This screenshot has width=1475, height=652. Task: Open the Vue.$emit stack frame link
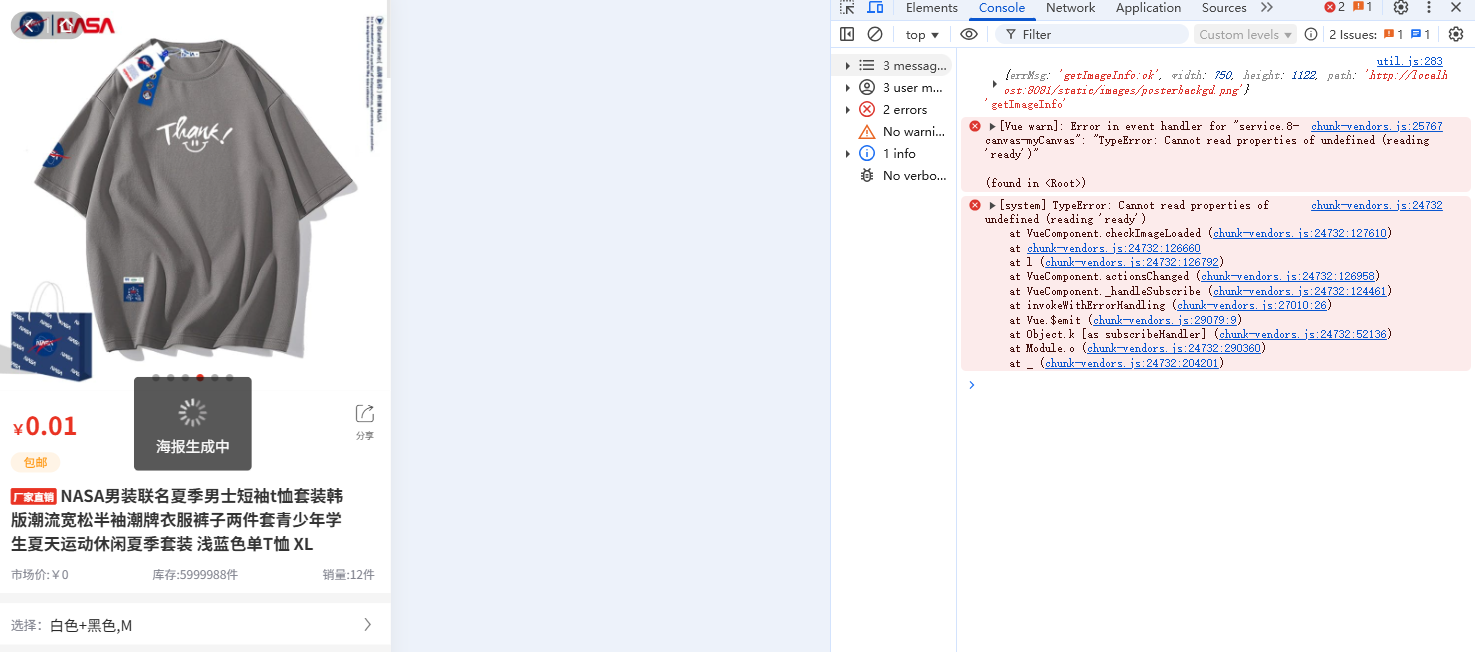(x=1165, y=320)
